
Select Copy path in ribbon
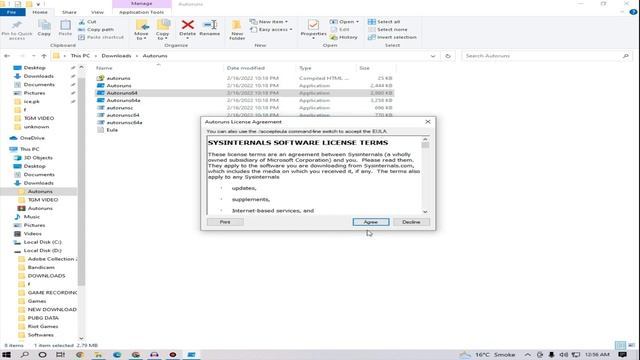(x=96, y=29)
